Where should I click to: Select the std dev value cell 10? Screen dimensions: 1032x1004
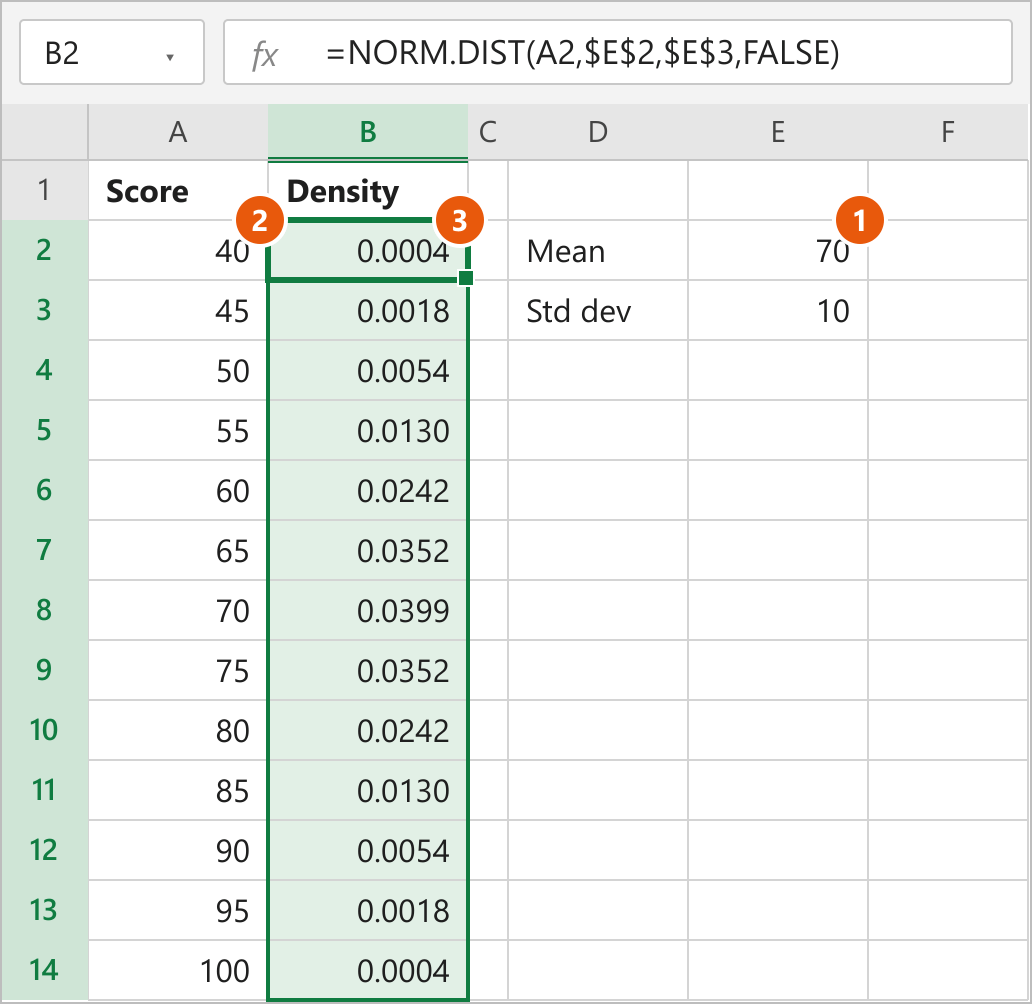point(778,310)
